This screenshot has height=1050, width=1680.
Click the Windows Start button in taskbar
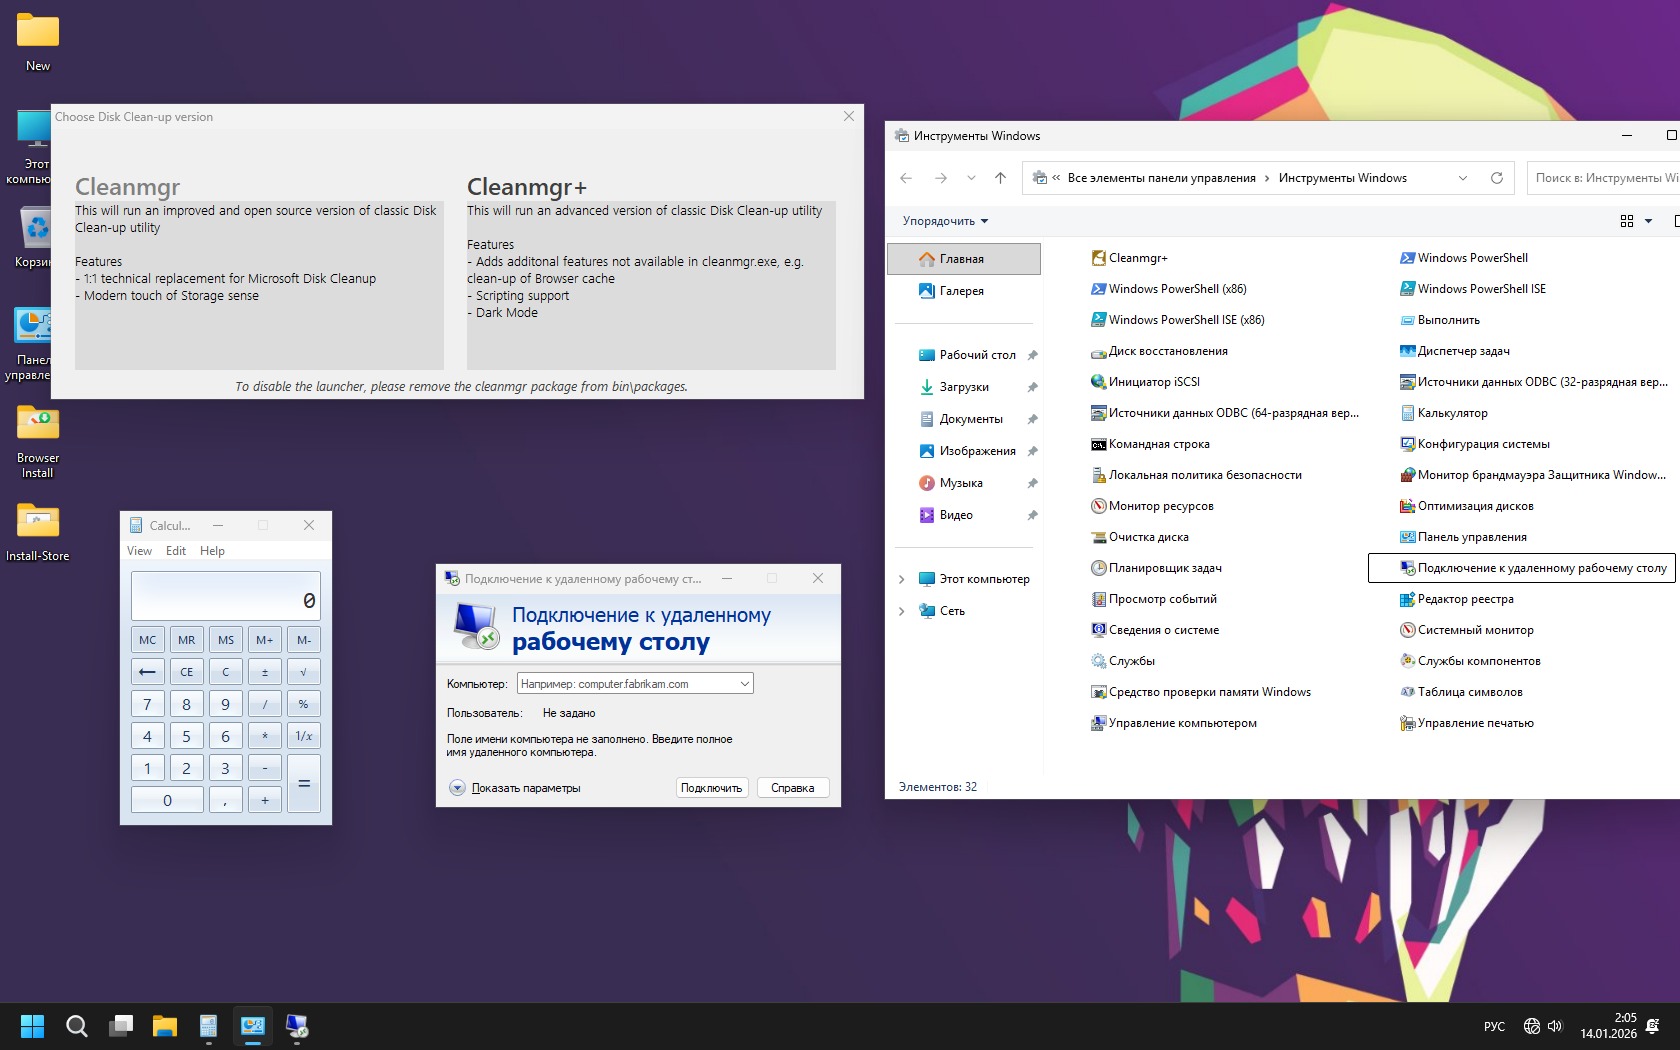click(x=32, y=1026)
